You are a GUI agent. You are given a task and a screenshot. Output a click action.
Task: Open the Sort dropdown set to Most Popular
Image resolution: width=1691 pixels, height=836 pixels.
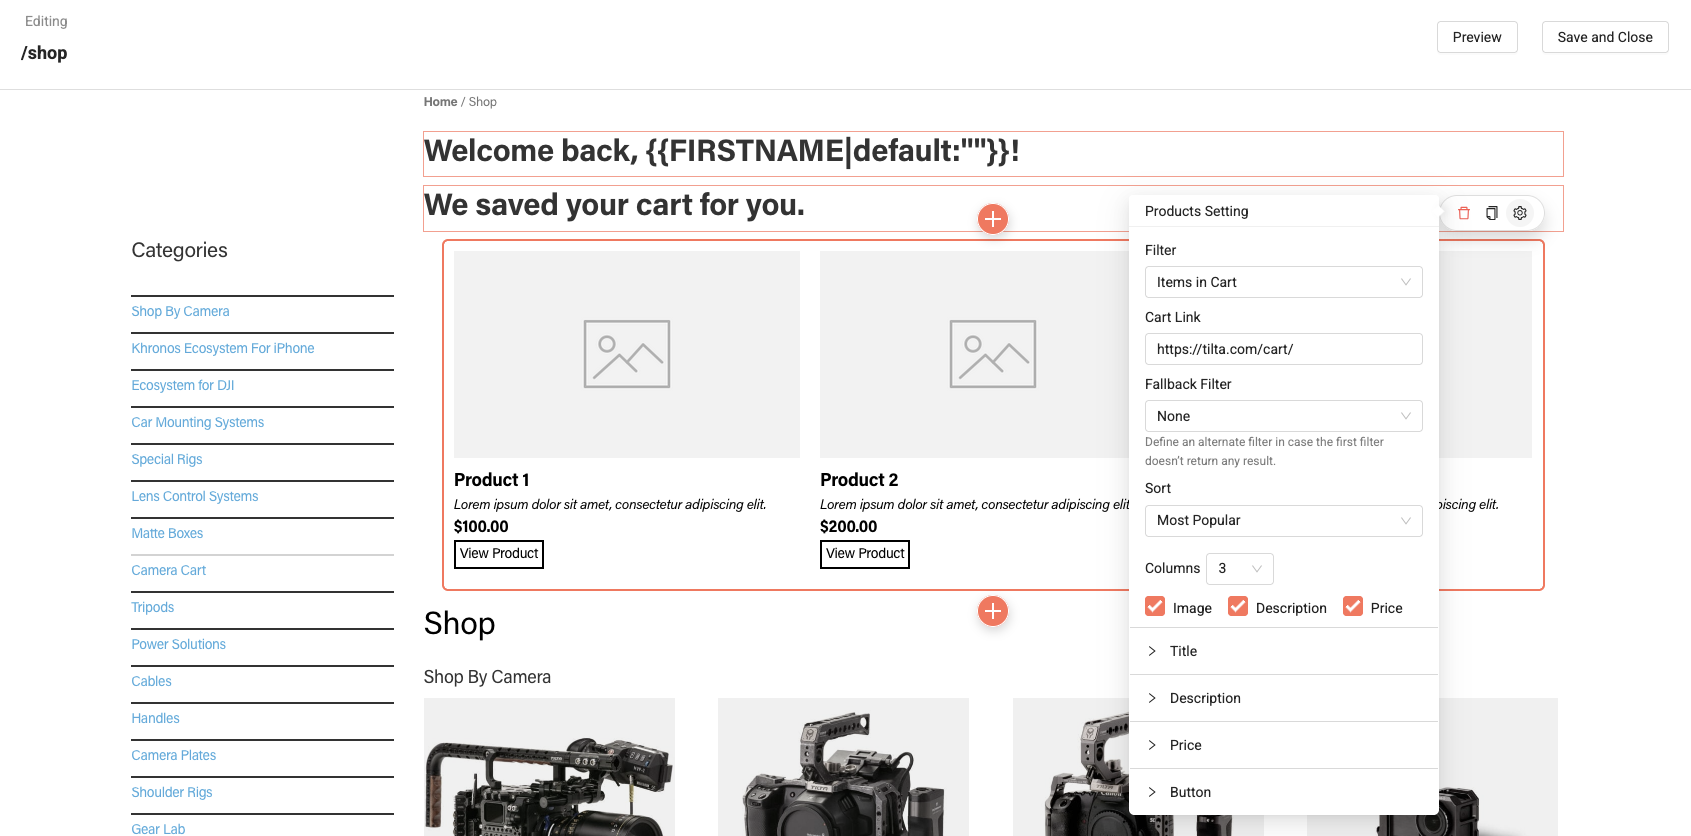pyautogui.click(x=1283, y=520)
